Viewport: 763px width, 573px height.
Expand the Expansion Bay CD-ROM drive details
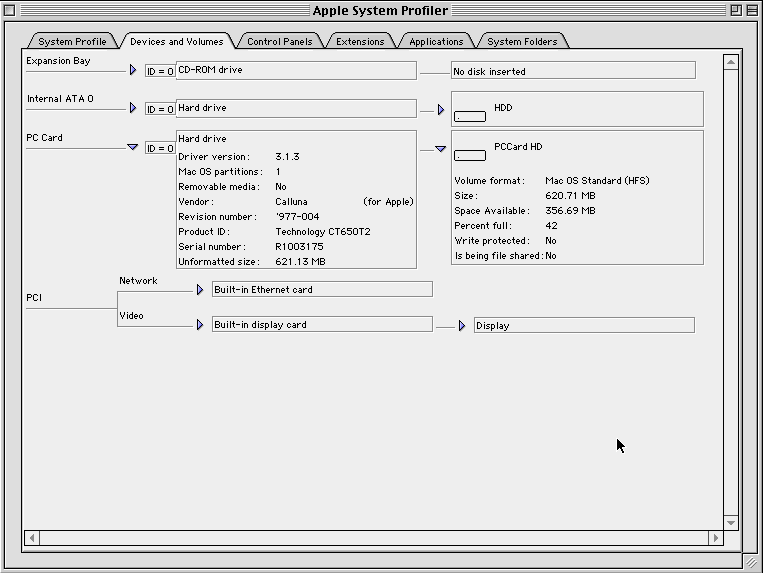133,70
